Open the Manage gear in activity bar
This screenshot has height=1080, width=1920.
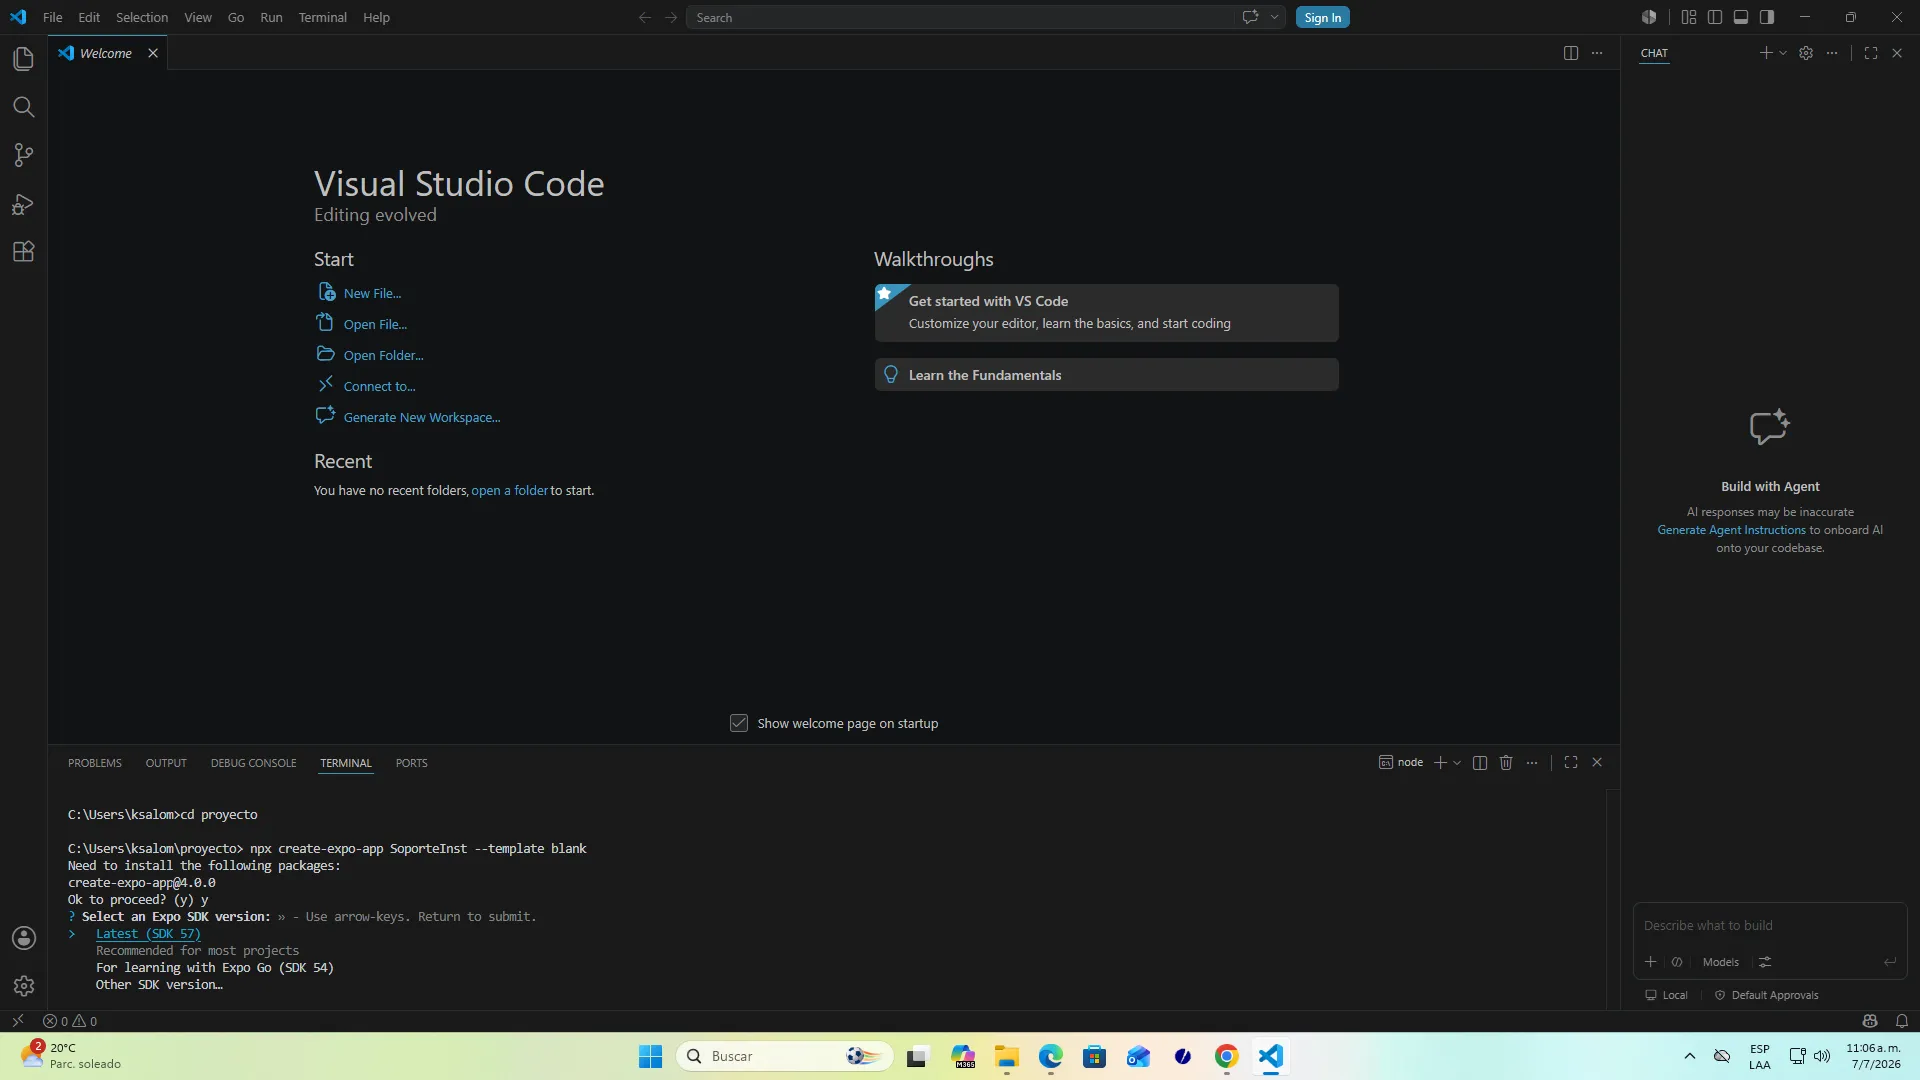[24, 986]
